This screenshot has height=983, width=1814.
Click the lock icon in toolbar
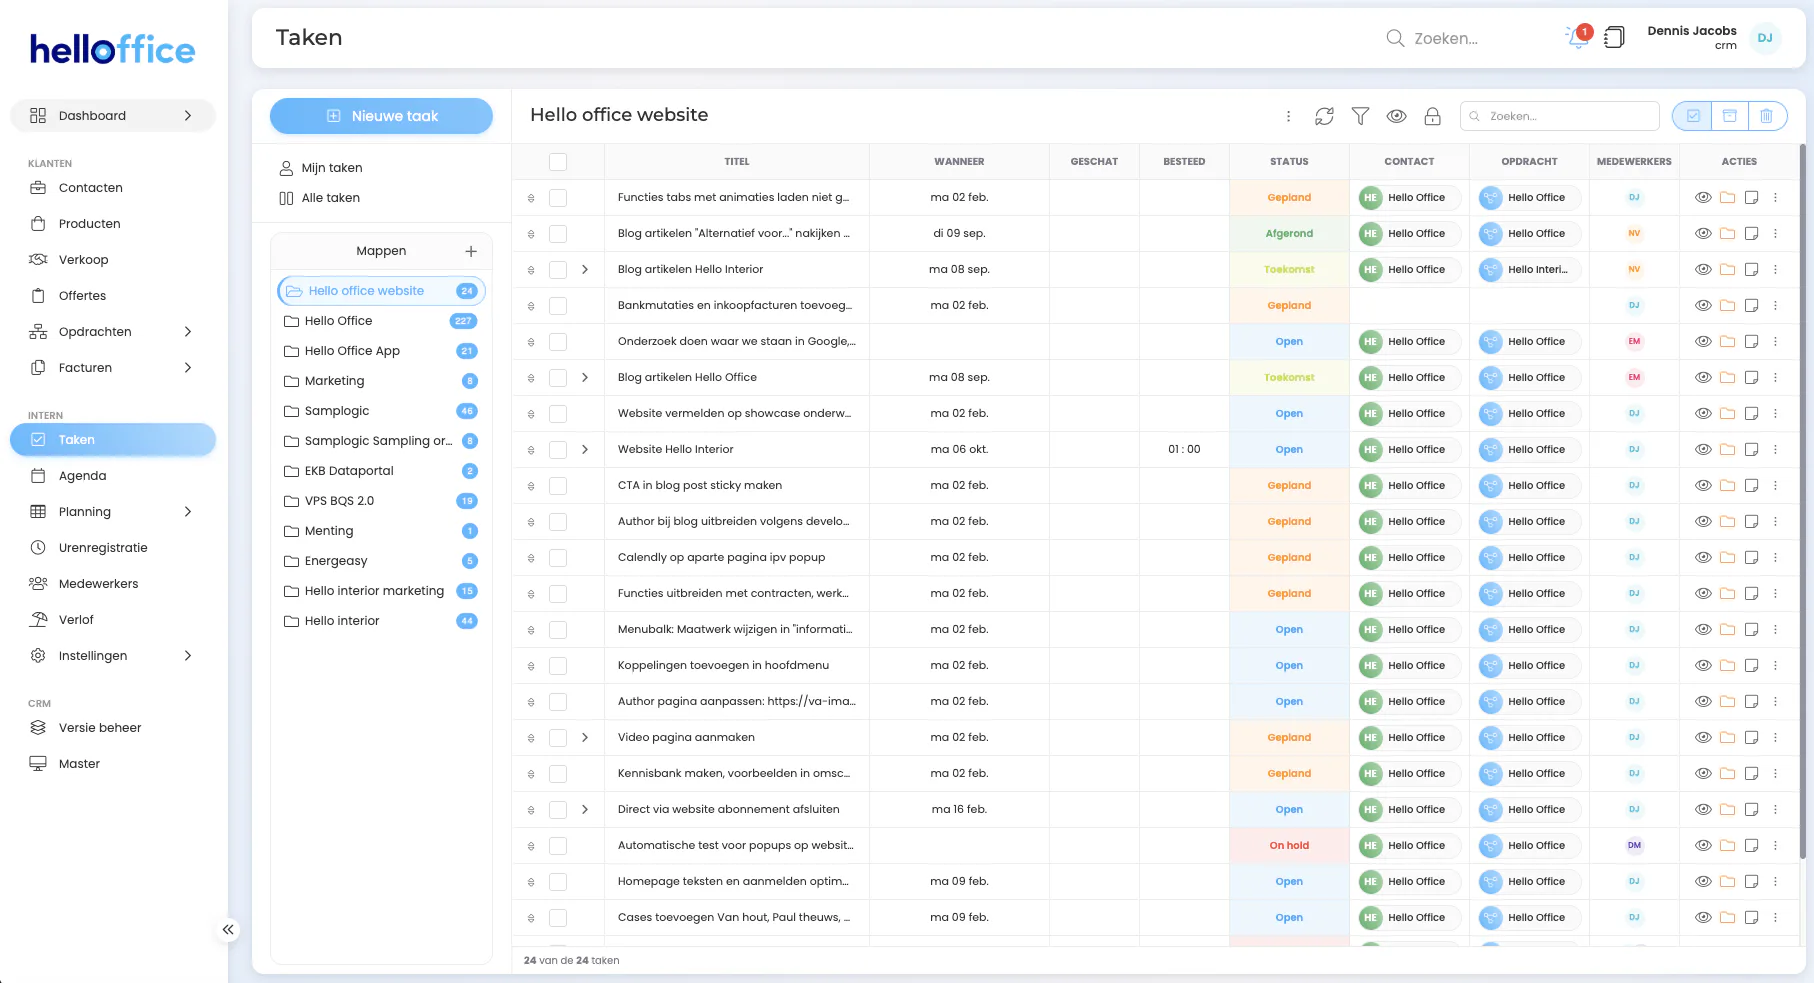click(x=1432, y=116)
